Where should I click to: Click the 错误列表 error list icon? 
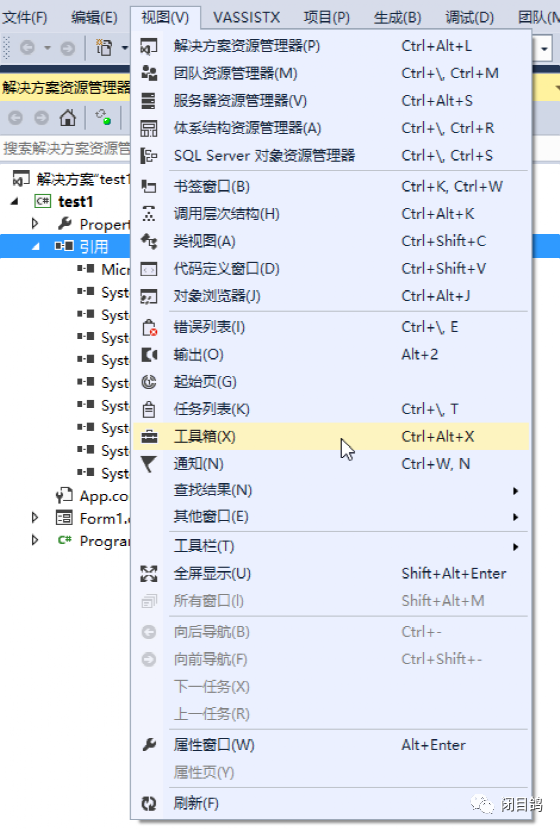(x=149, y=327)
